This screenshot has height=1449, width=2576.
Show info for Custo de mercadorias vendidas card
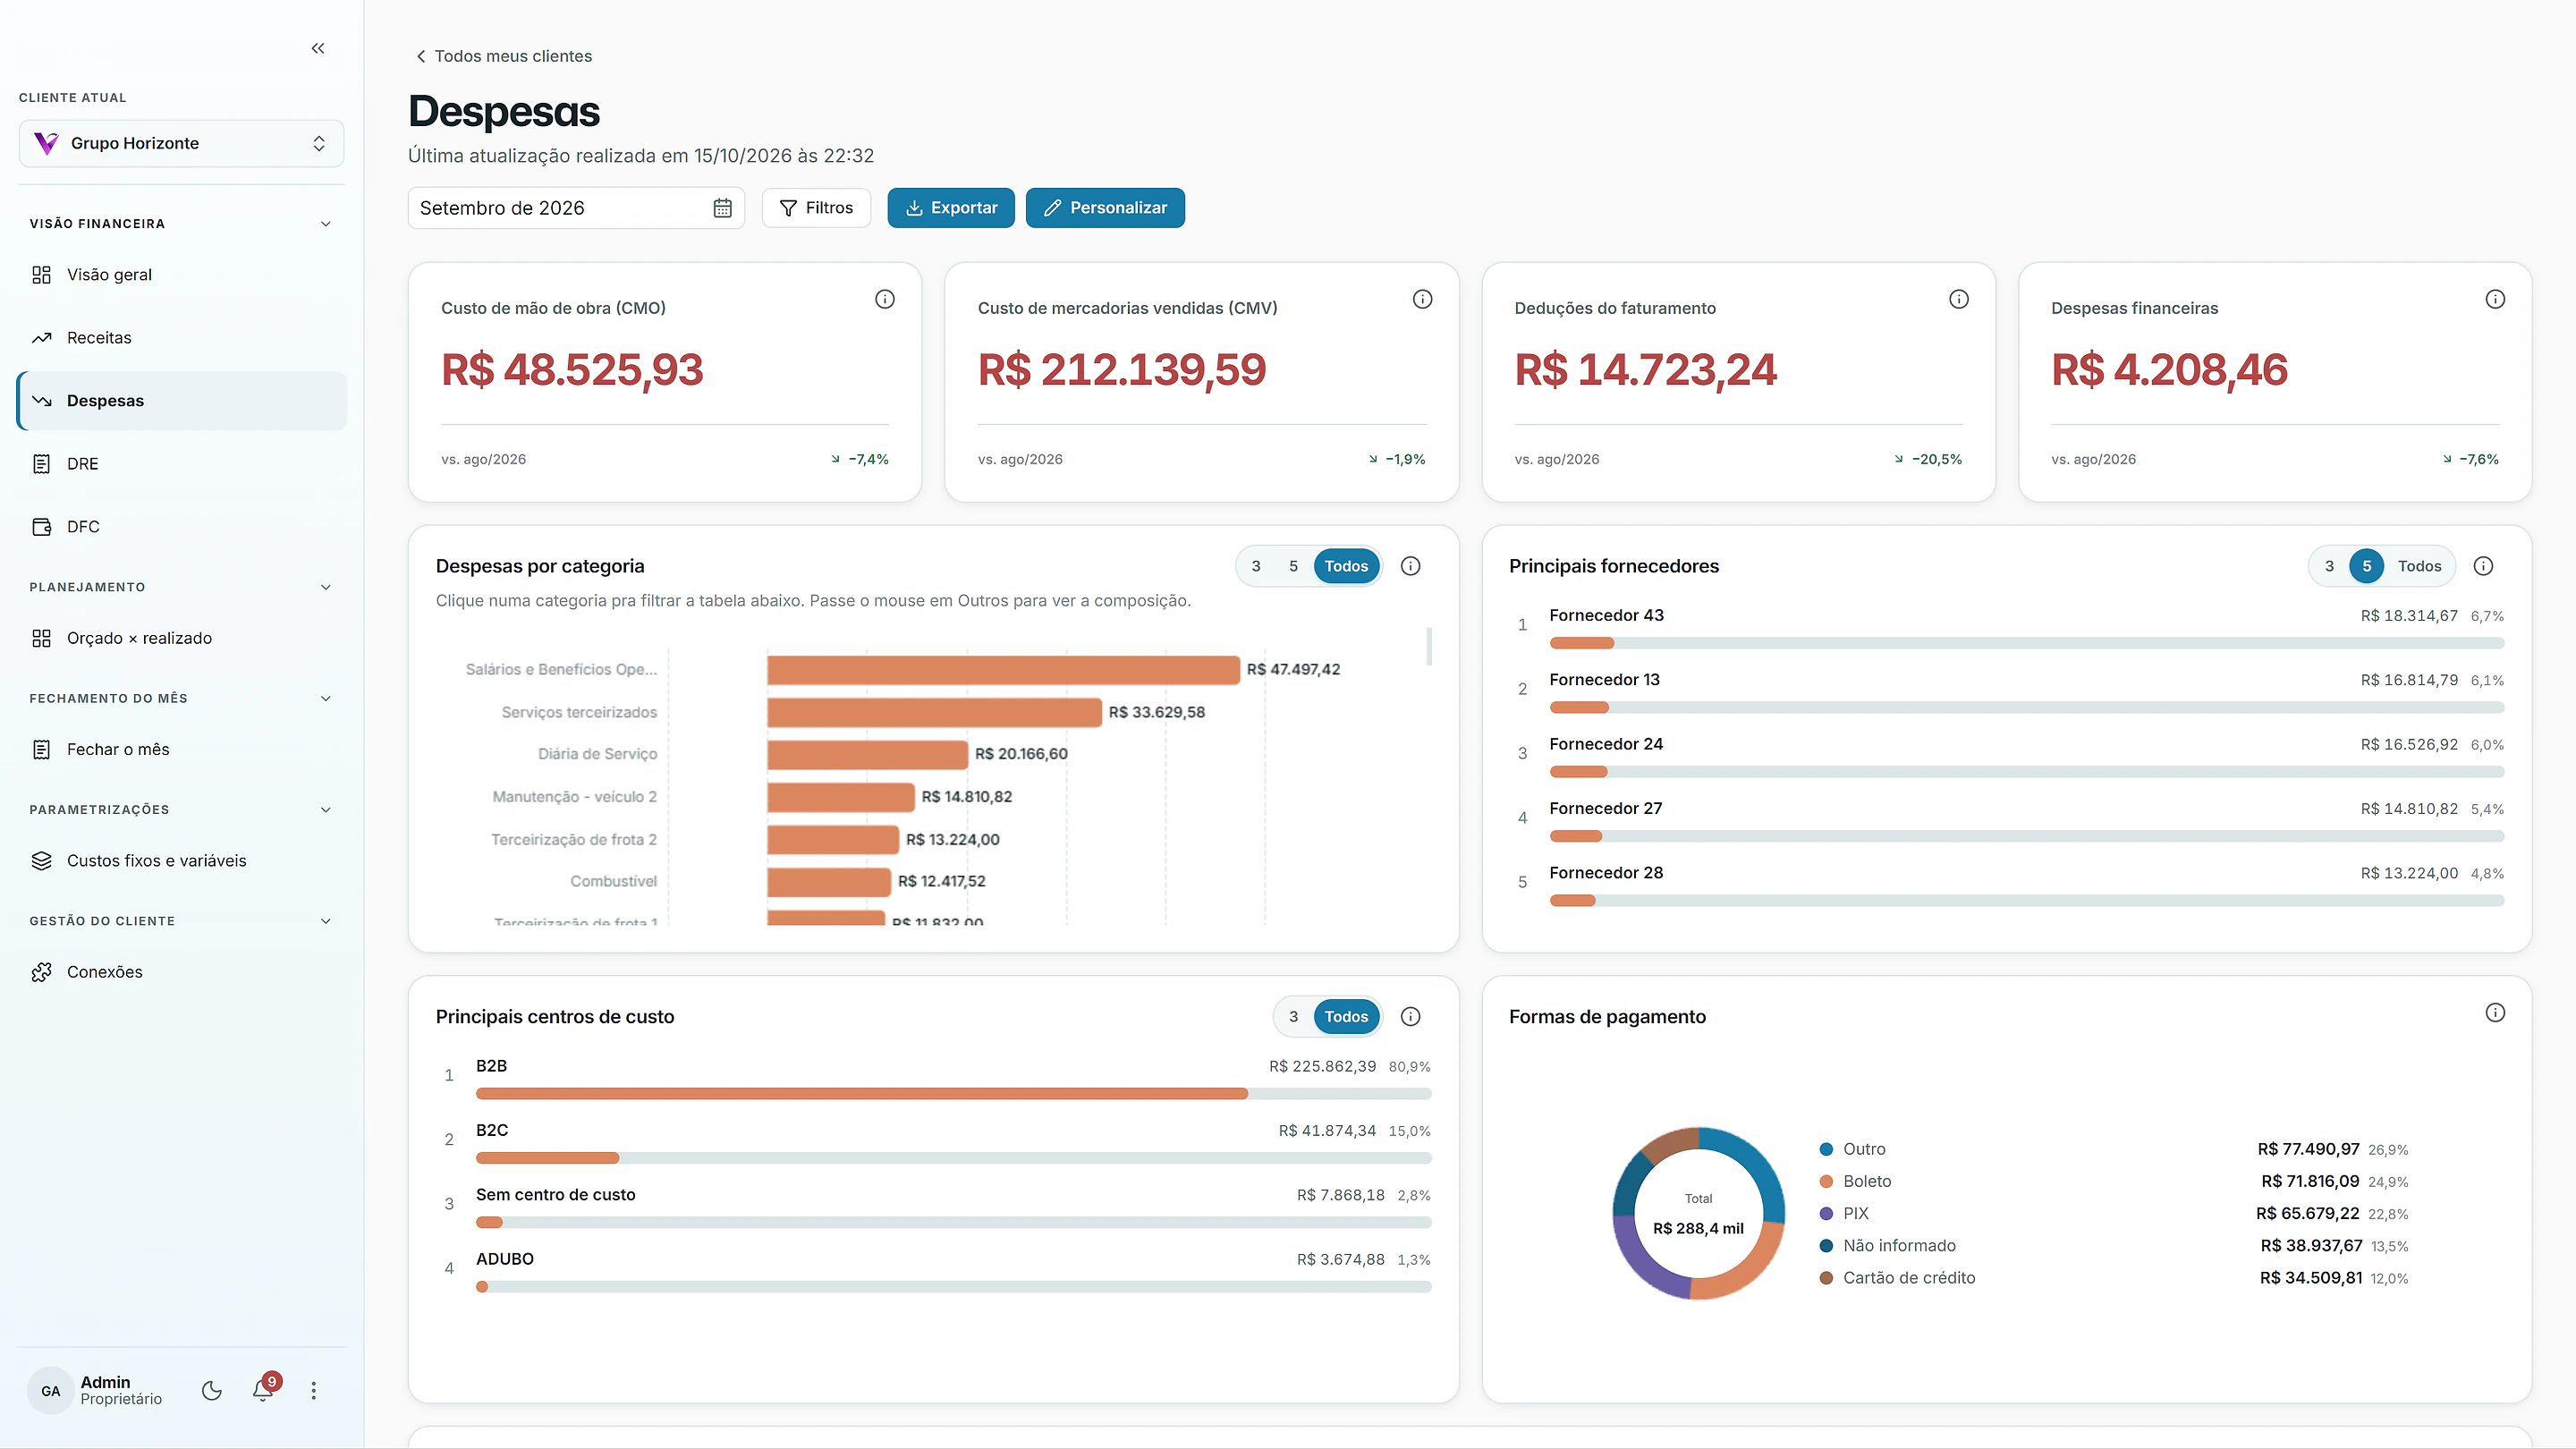[1422, 299]
